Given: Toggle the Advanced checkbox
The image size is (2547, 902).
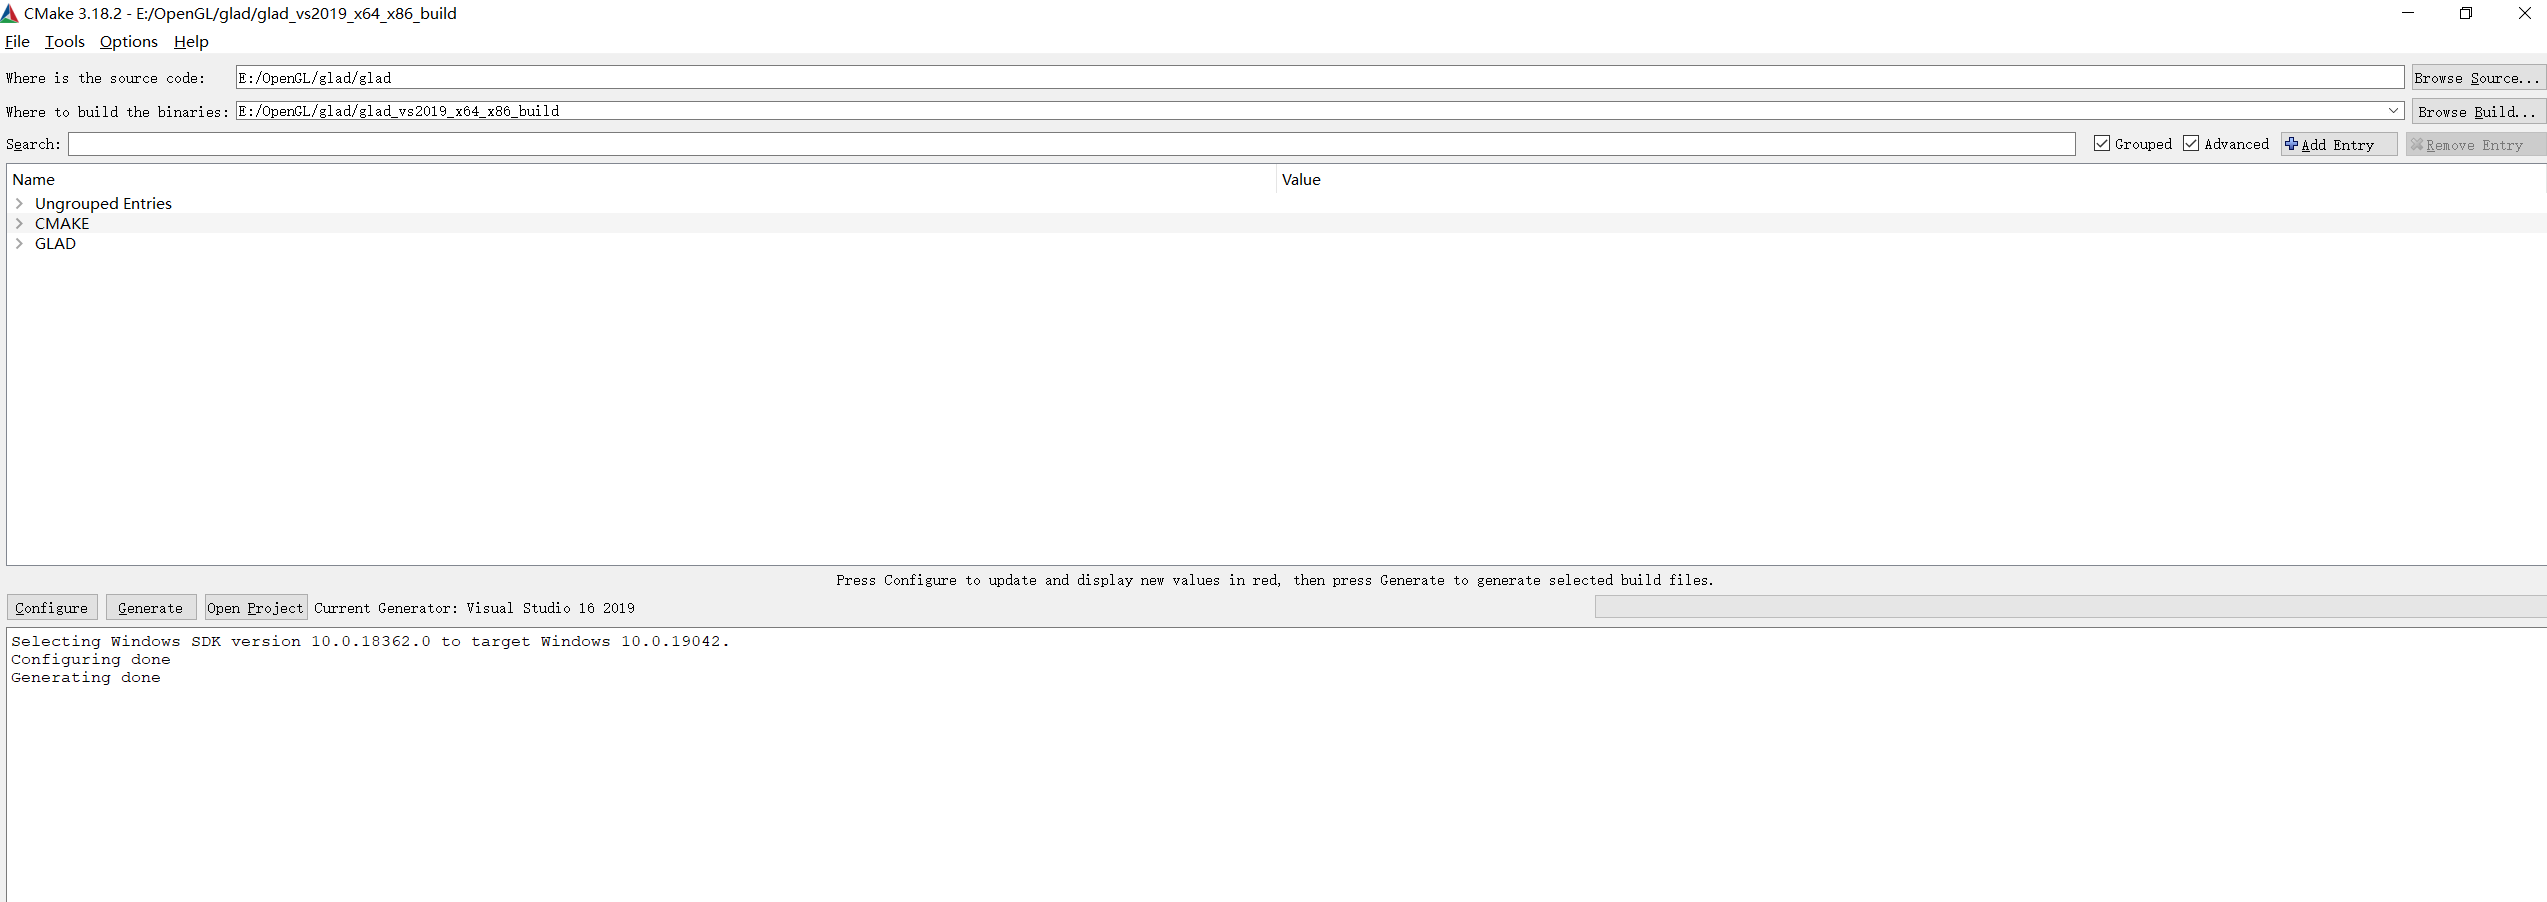Looking at the screenshot, I should 2191,144.
